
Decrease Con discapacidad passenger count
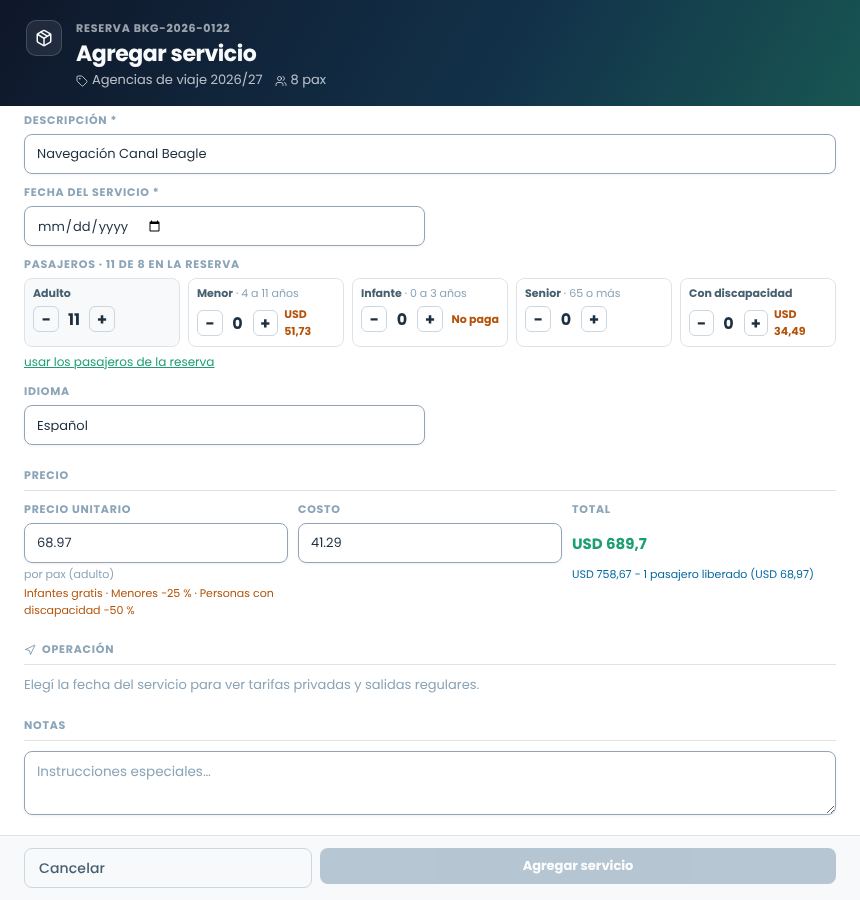pos(701,323)
